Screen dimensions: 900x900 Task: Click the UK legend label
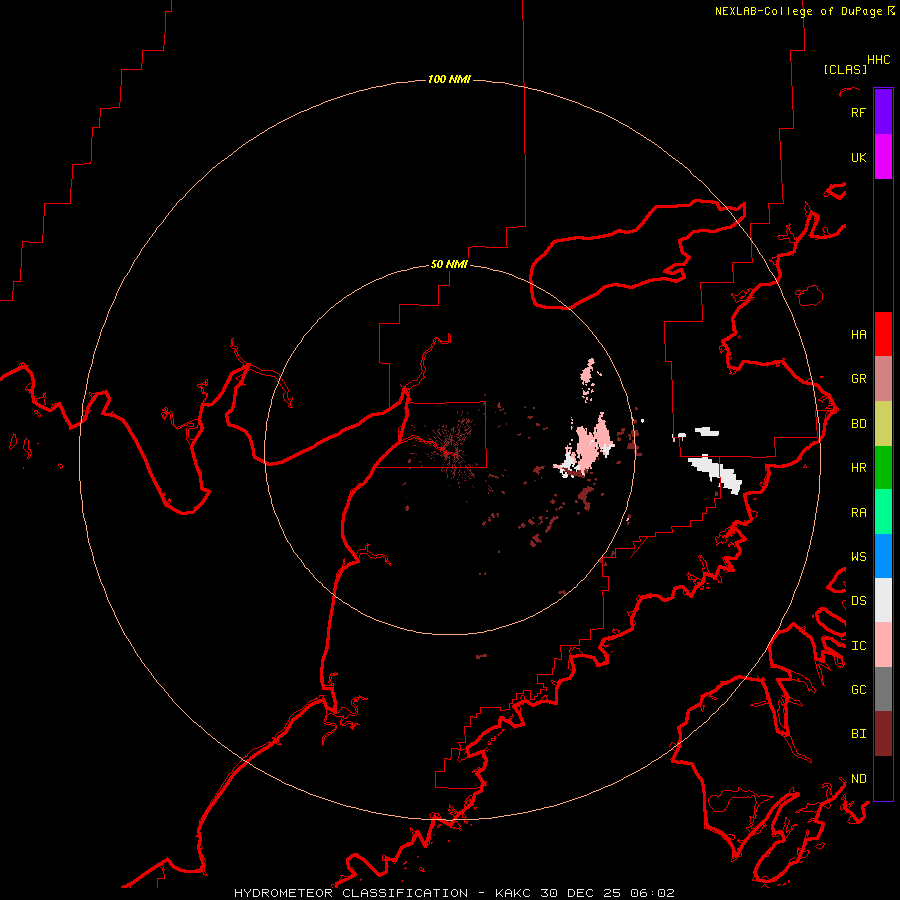(858, 157)
